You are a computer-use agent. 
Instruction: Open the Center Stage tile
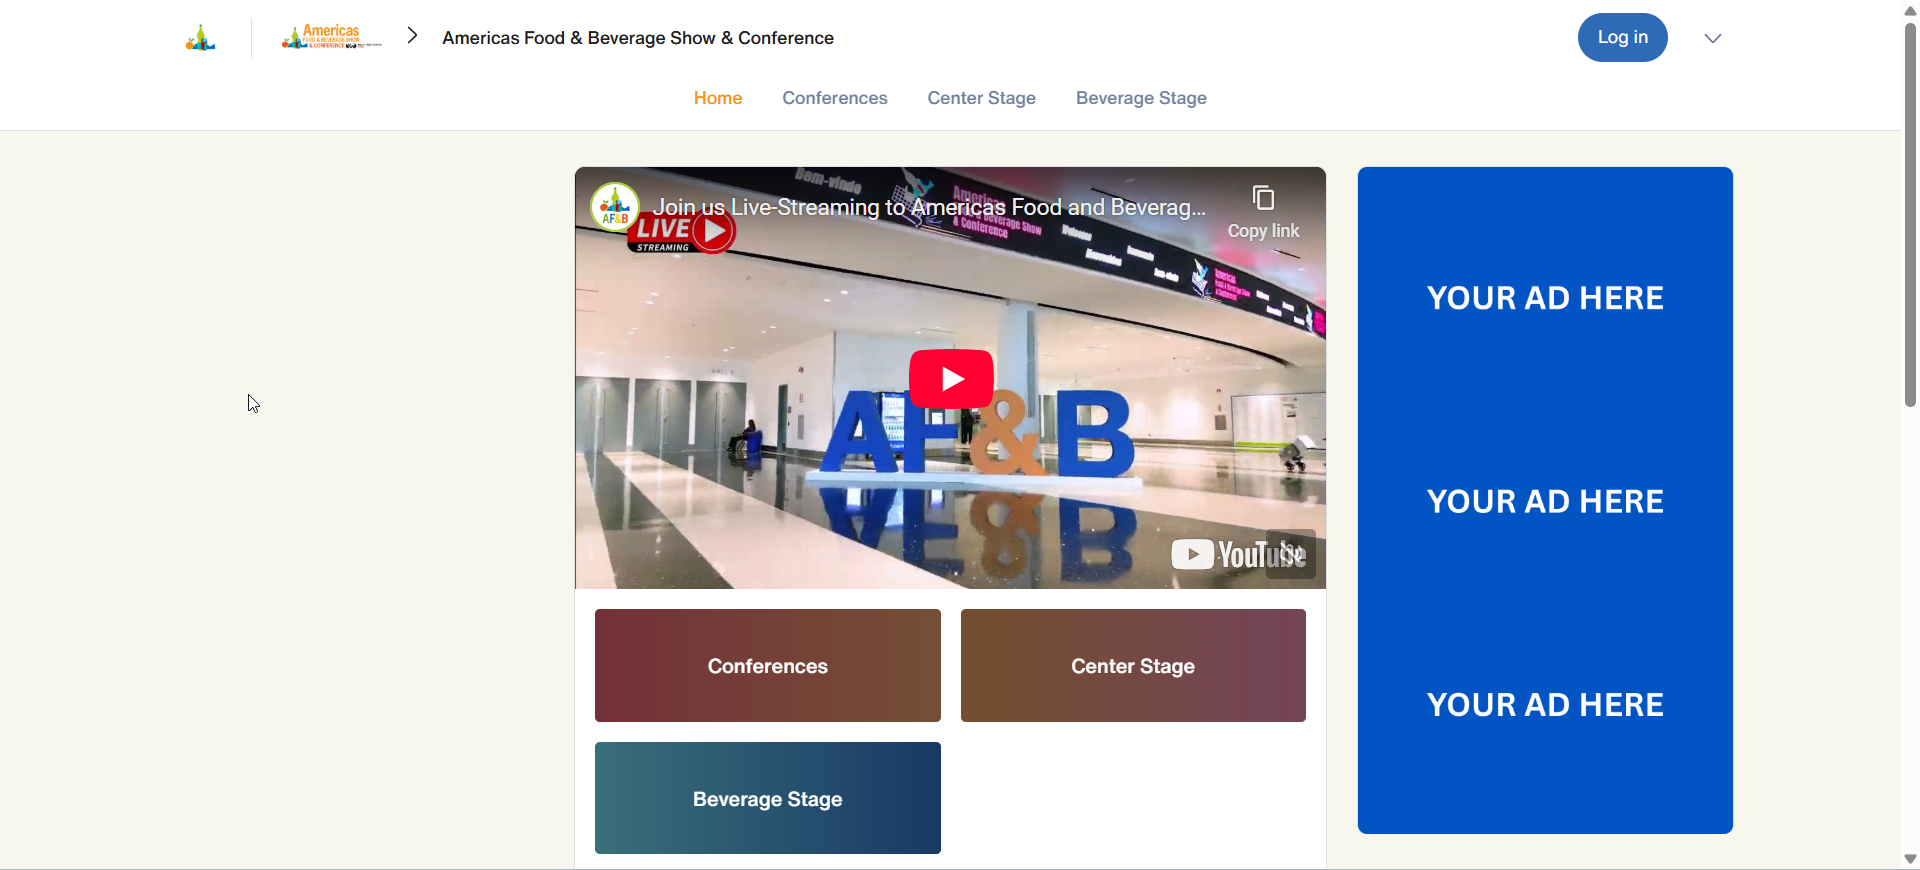tap(1133, 666)
